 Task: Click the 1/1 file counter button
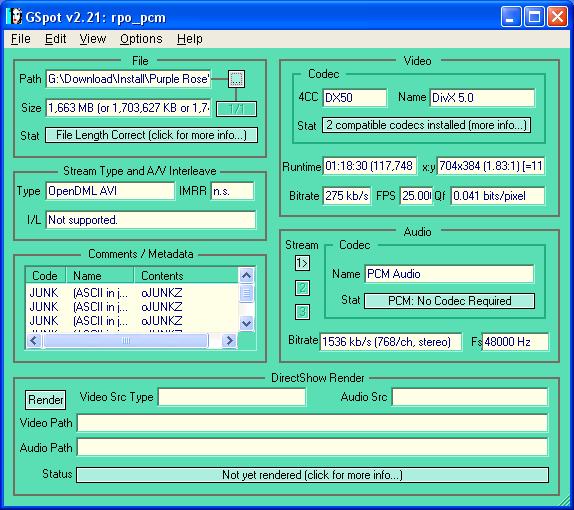click(x=236, y=109)
